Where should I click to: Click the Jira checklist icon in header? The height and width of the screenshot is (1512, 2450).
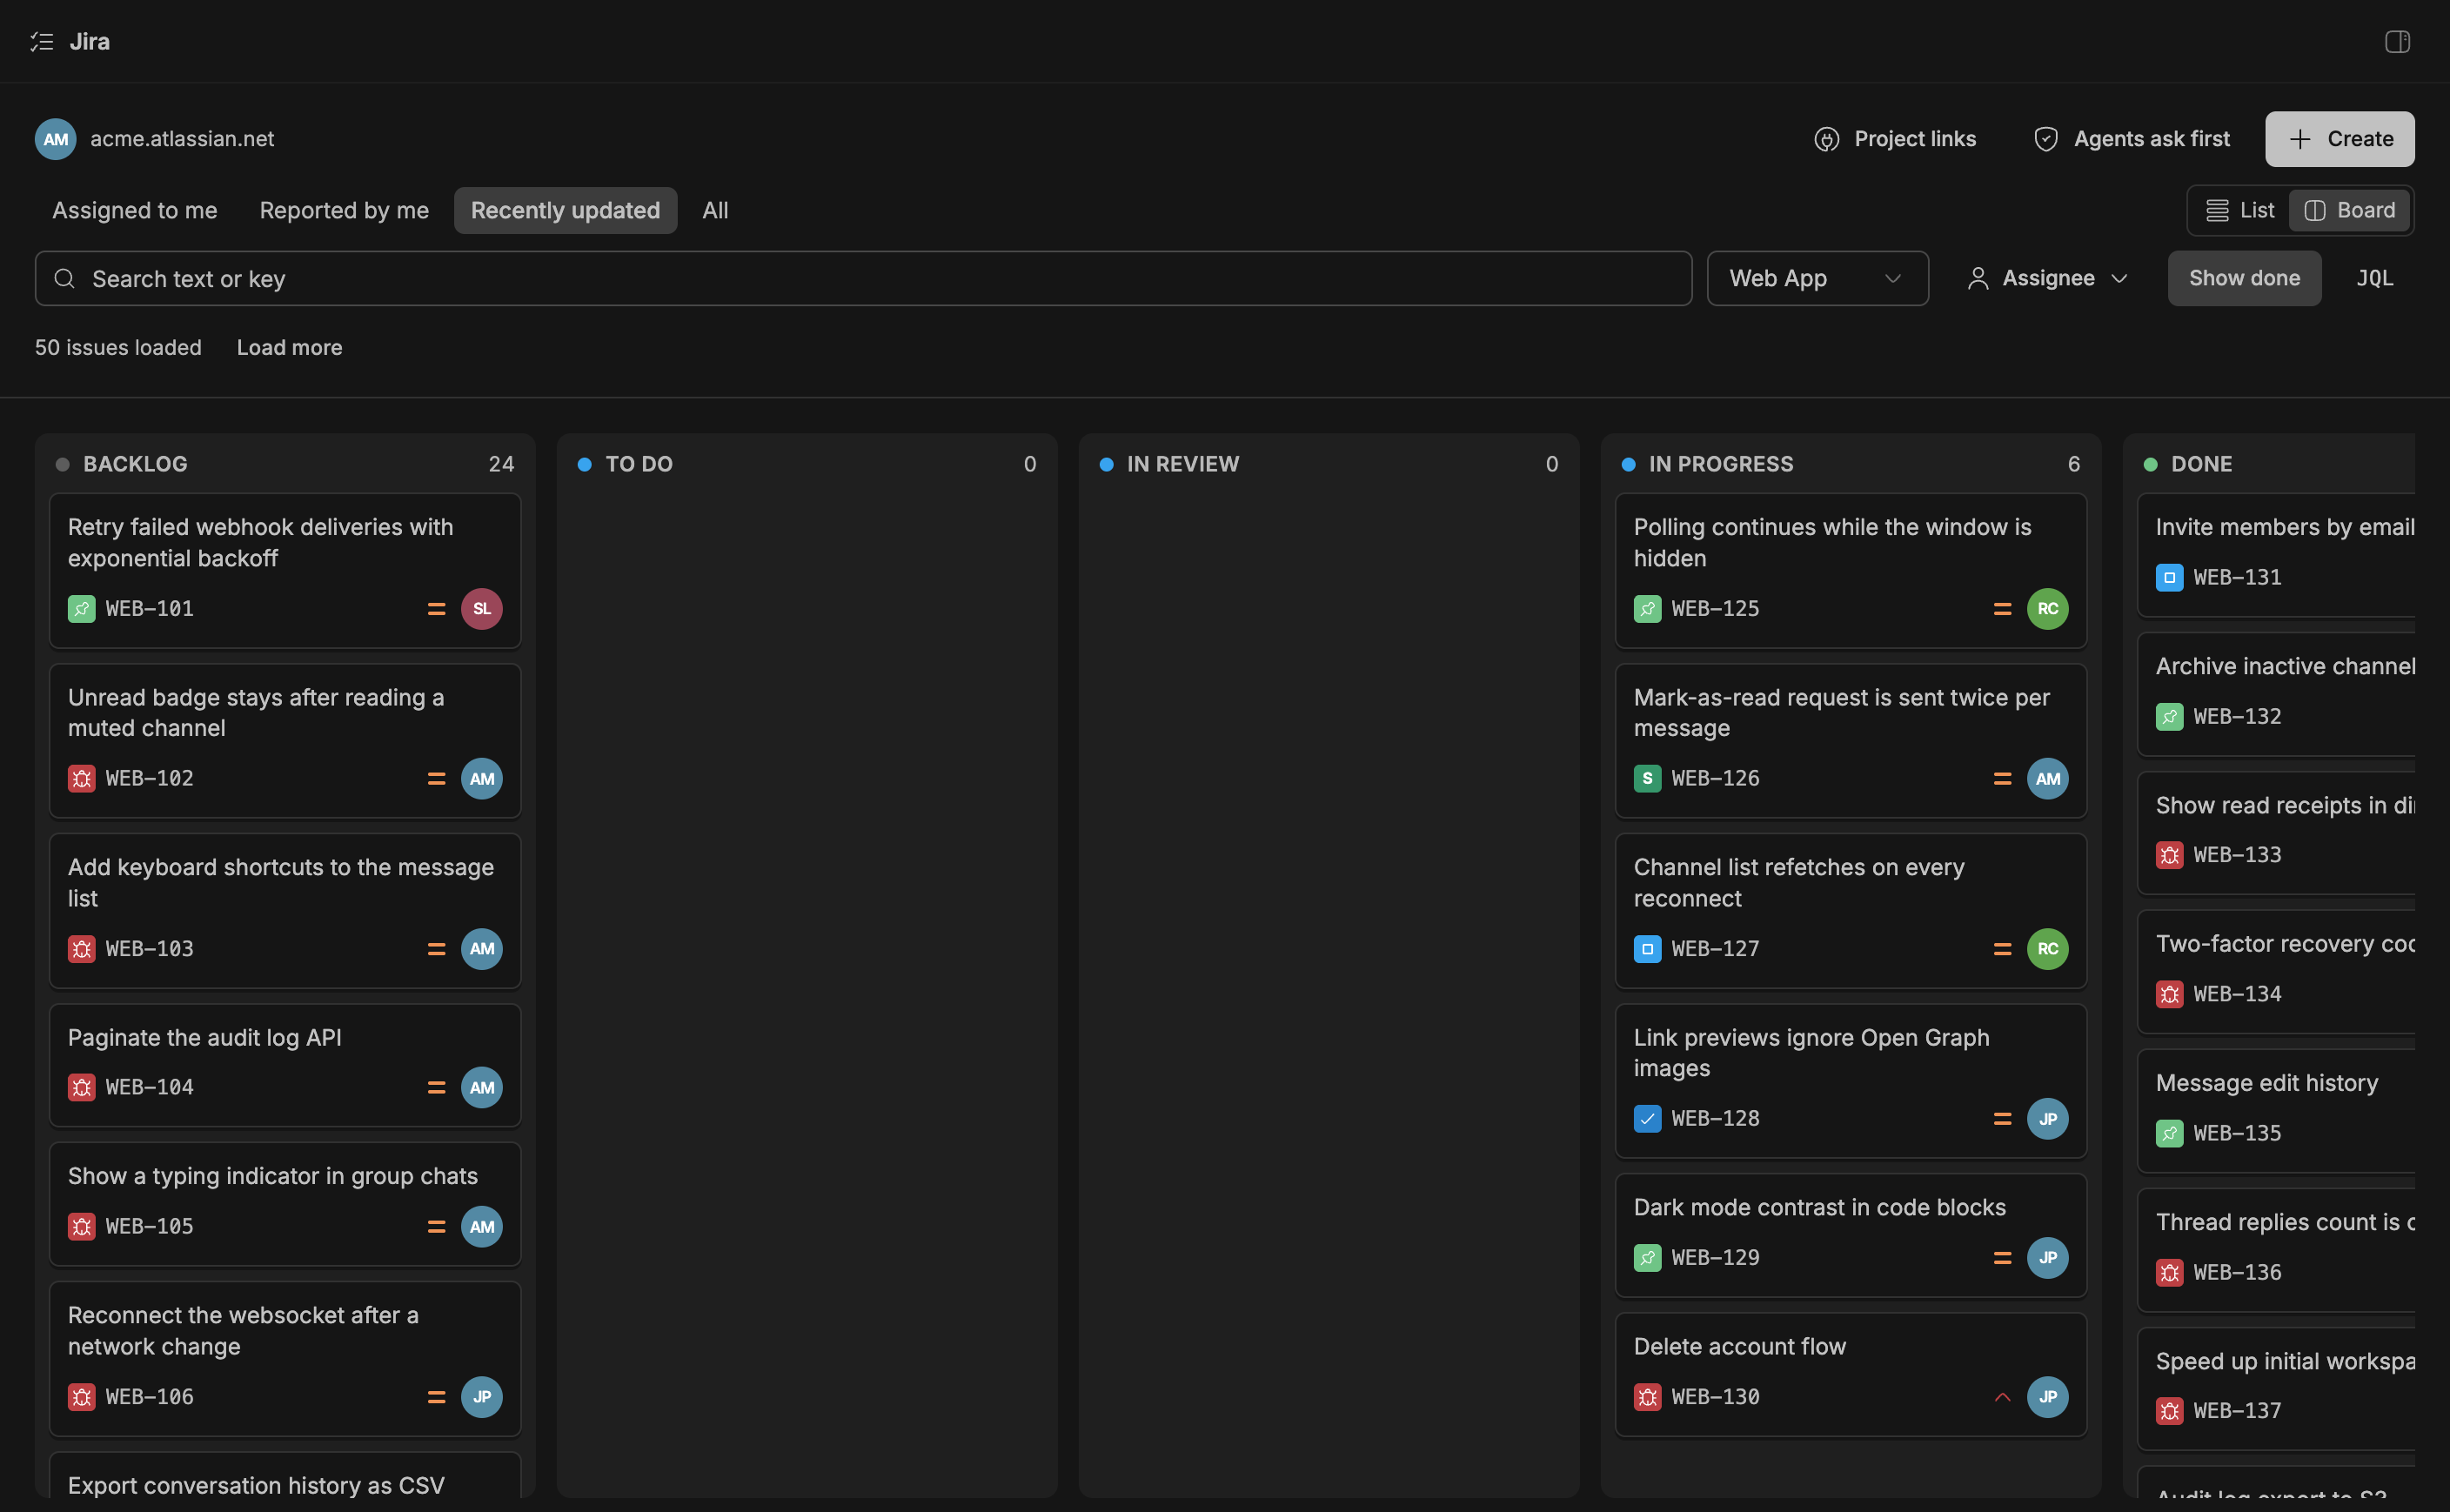41,41
